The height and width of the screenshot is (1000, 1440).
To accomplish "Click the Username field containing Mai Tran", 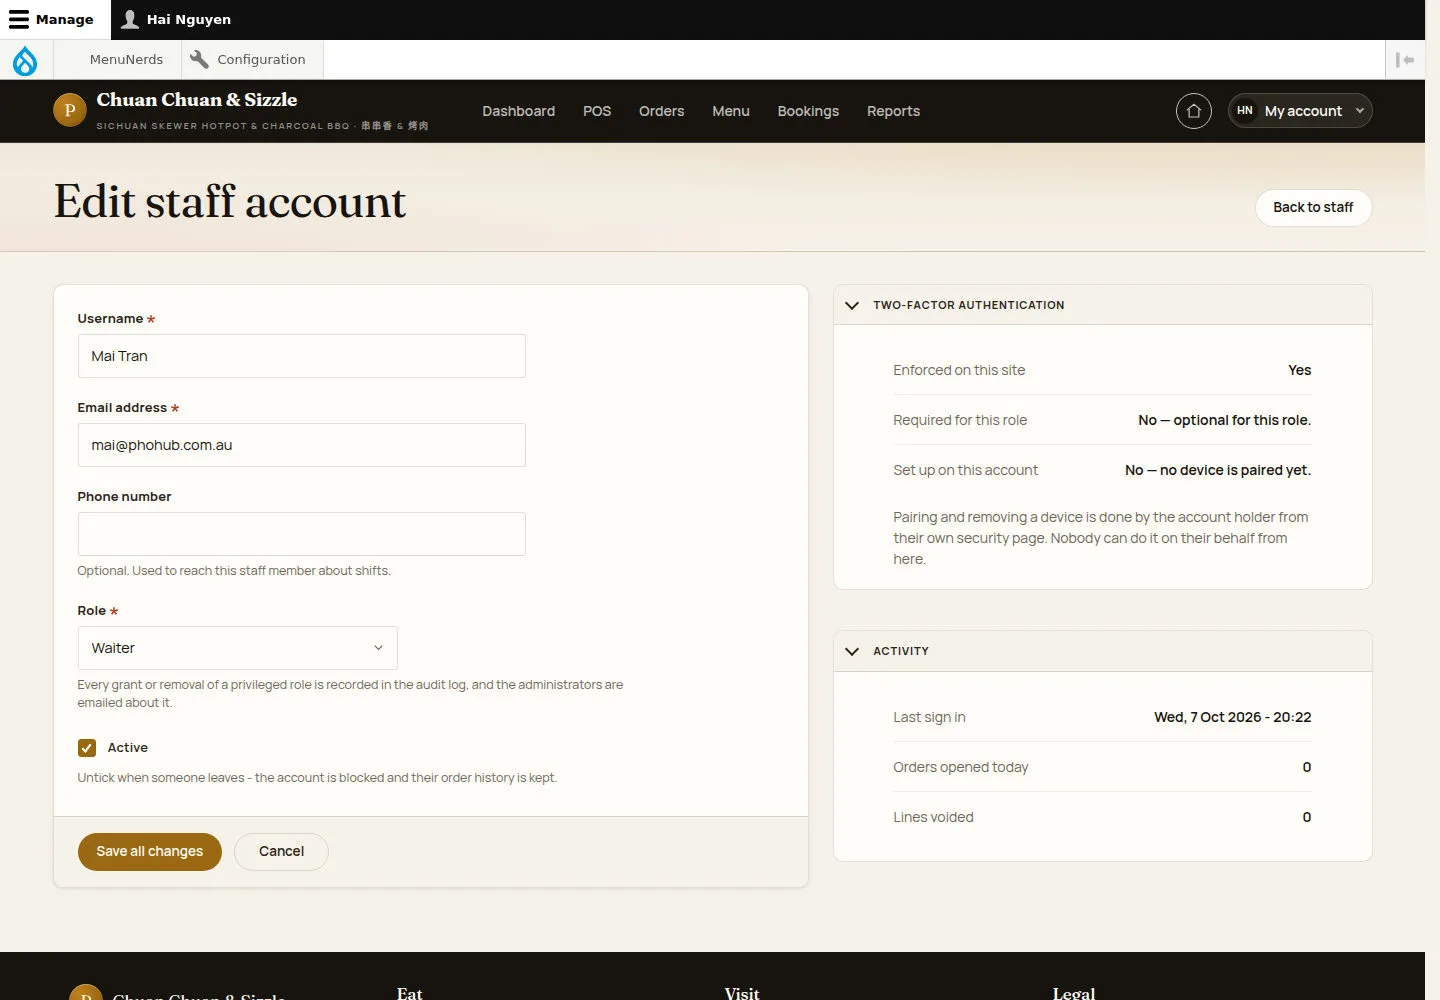I will click(302, 356).
